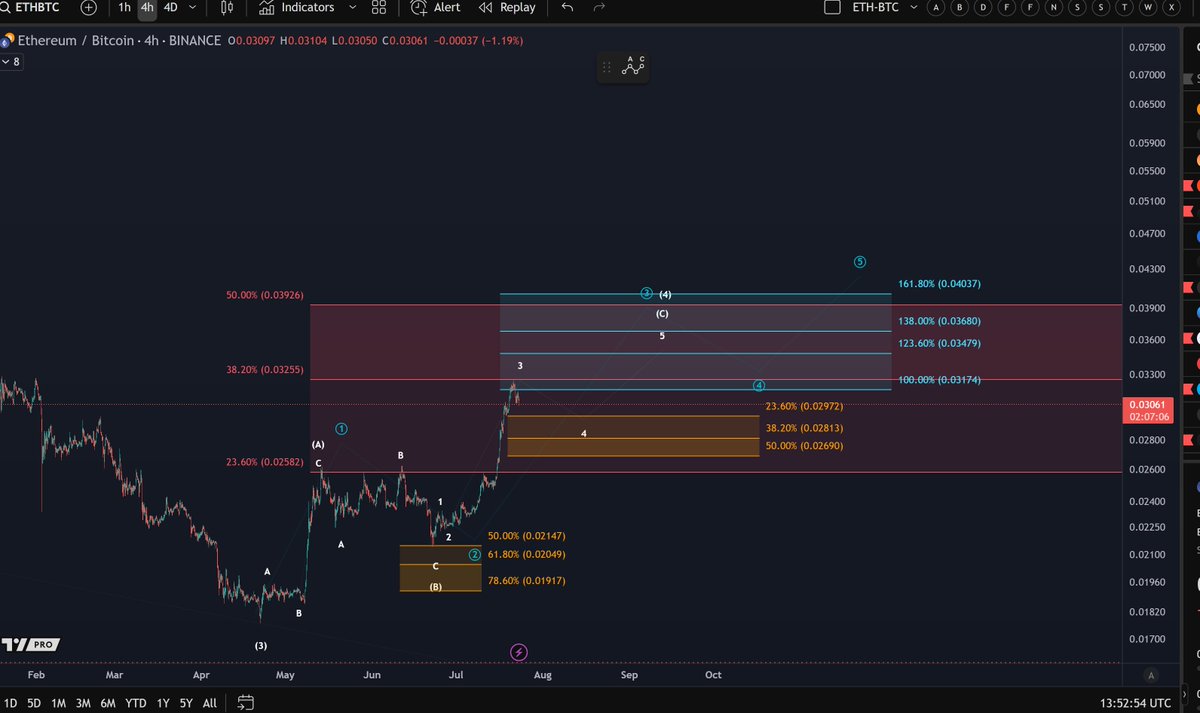The width and height of the screenshot is (1200, 713).
Task: Click the Indicators chart icon
Action: point(265,8)
